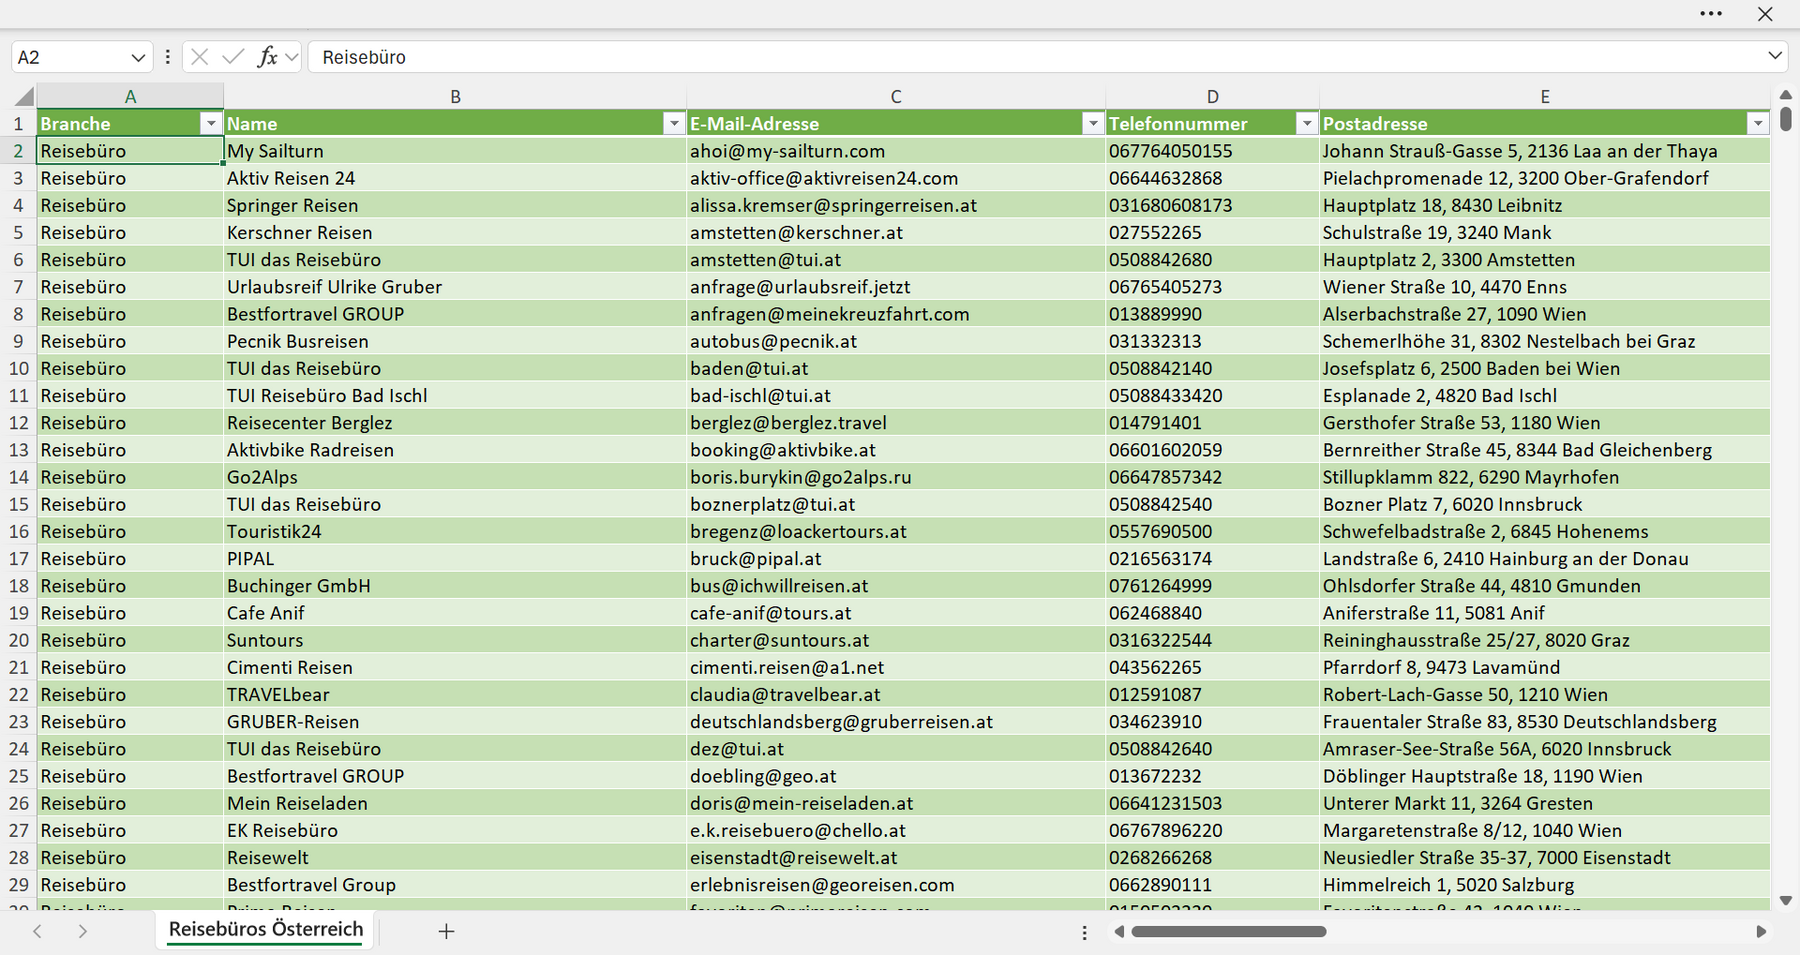The height and width of the screenshot is (955, 1800).
Task: Select cell Touristik24
Action: point(455,531)
